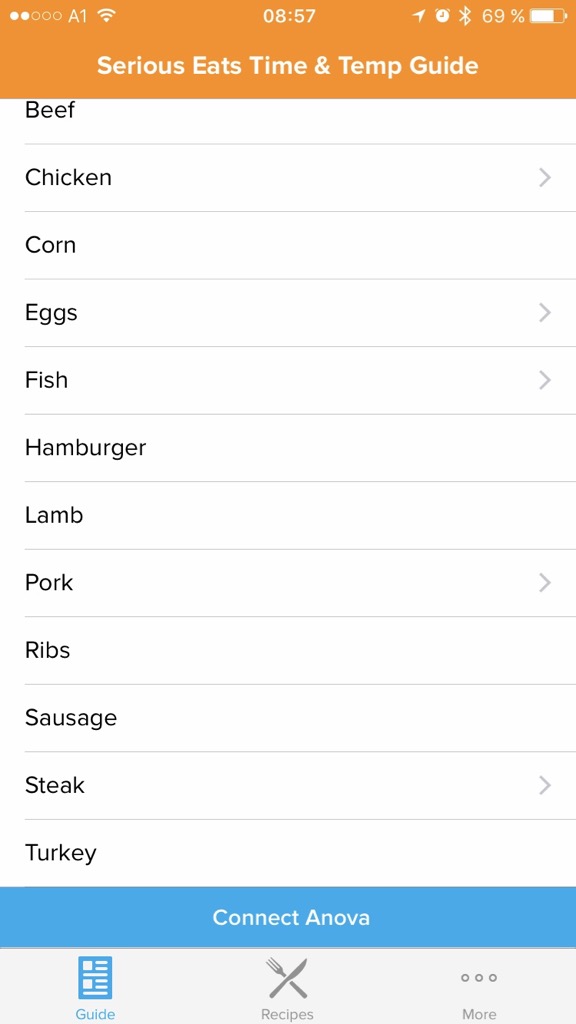Select the Corn list item
Image resolution: width=576 pixels, height=1024 pixels.
288,246
